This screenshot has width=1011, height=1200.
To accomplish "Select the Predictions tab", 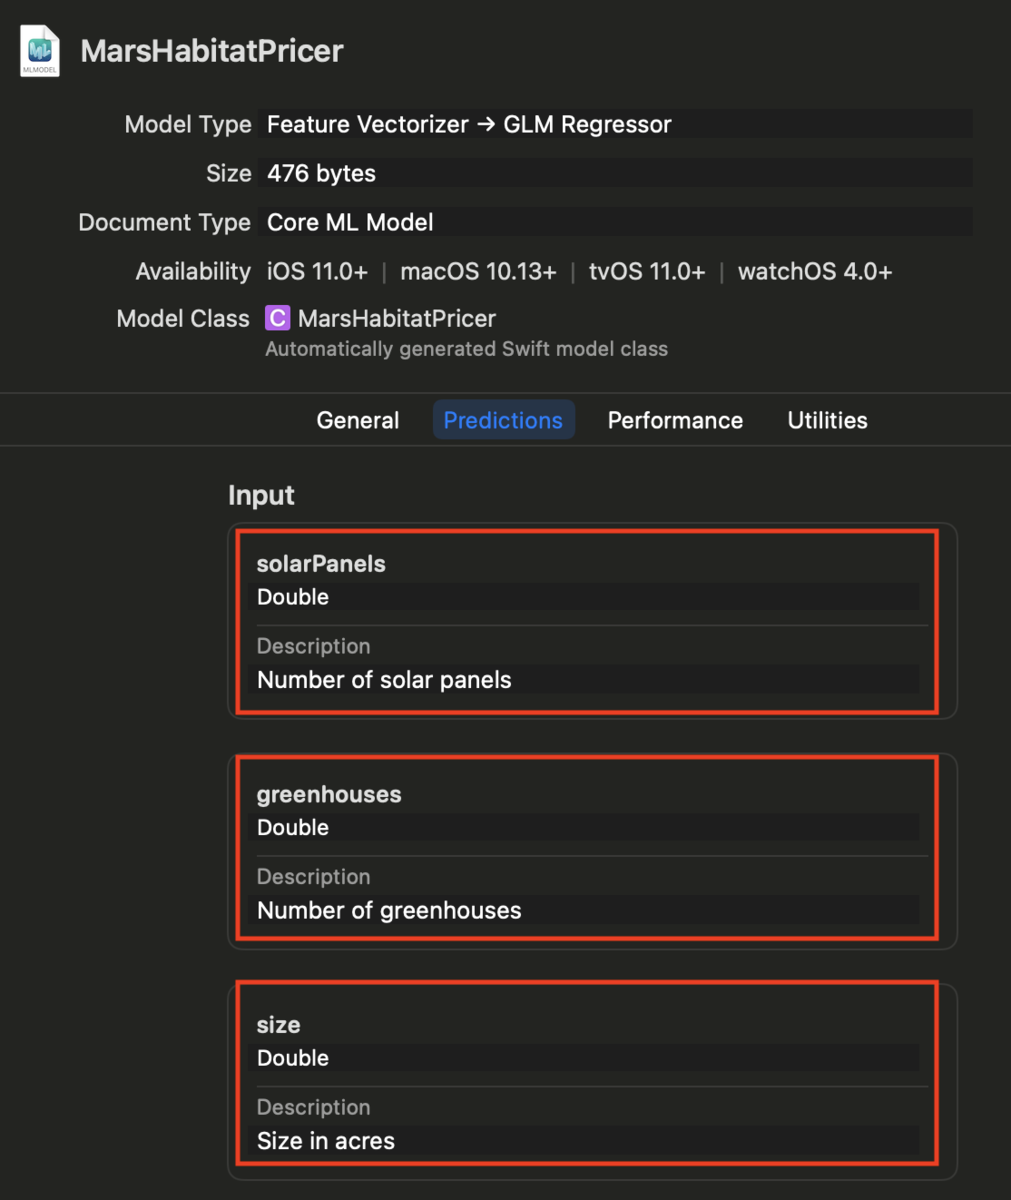I will pyautogui.click(x=503, y=420).
